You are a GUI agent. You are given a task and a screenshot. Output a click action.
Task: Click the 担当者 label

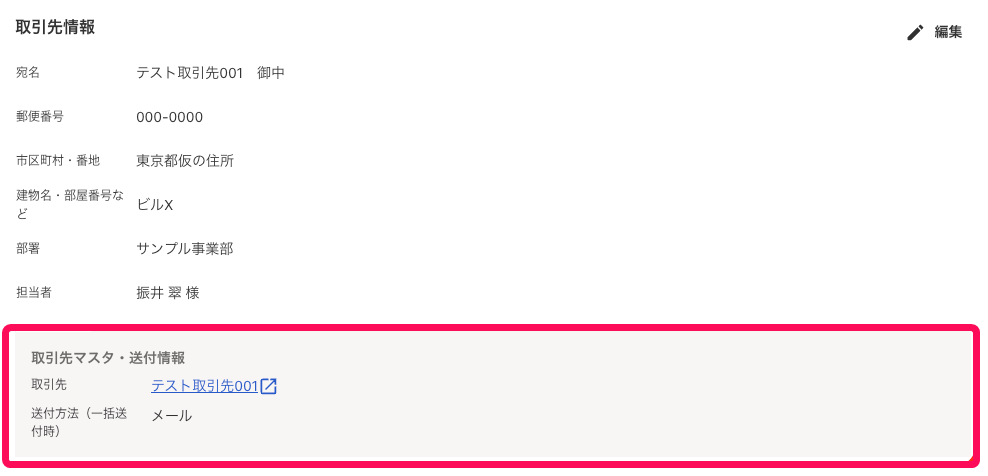[33, 293]
